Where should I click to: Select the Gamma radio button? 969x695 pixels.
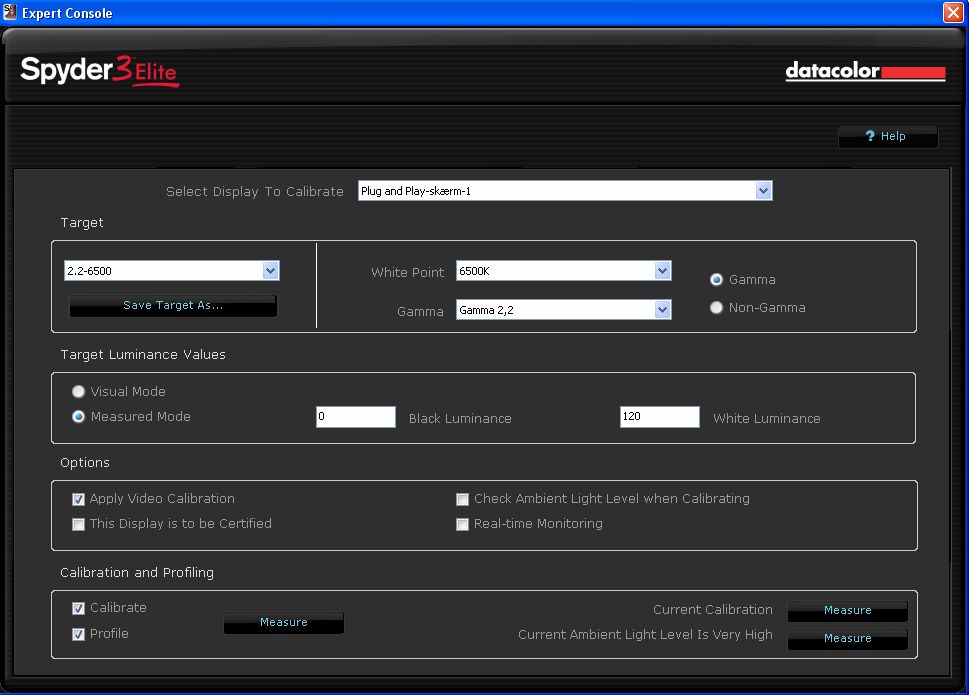click(x=716, y=280)
